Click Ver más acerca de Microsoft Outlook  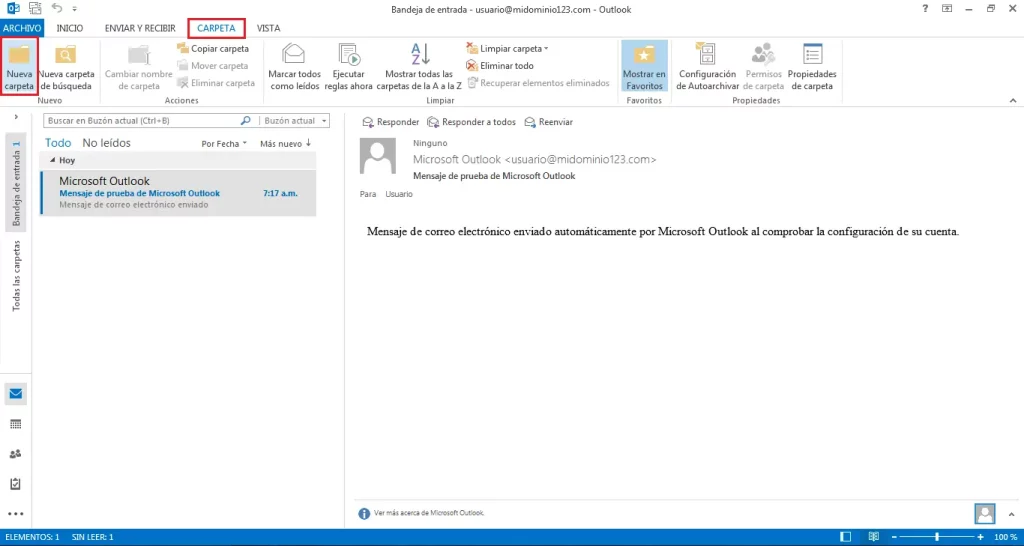(429, 513)
